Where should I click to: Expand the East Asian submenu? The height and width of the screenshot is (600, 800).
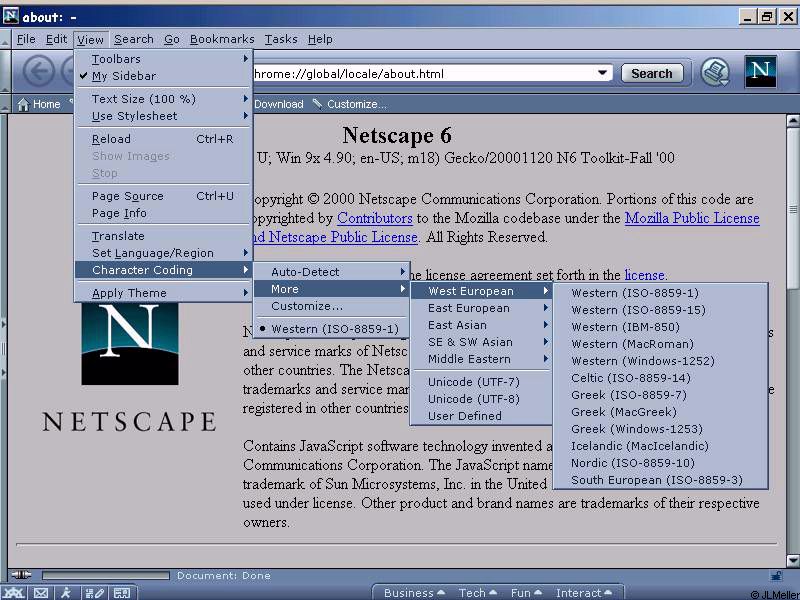[x=481, y=326]
